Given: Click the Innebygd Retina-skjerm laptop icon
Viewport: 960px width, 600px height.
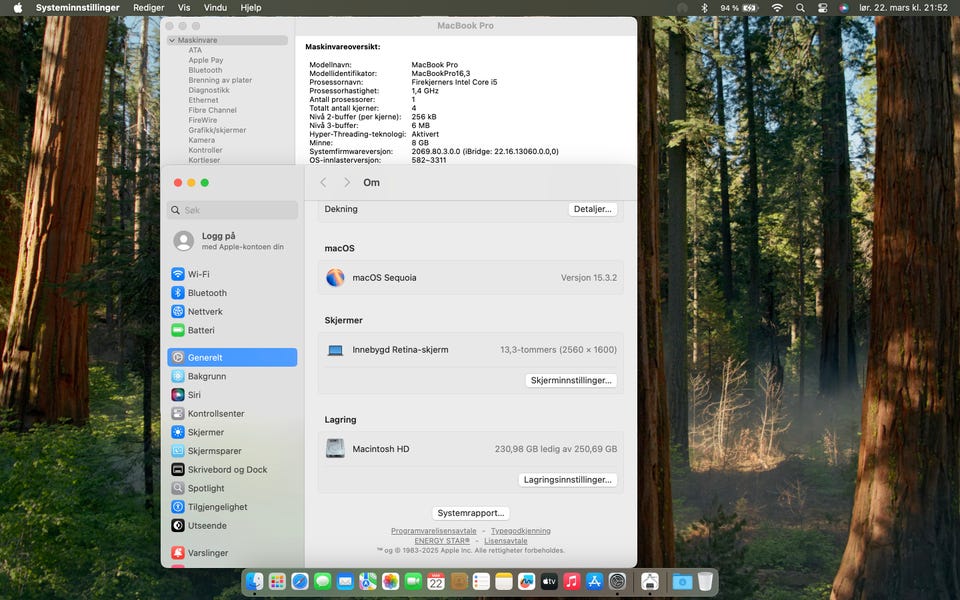Looking at the screenshot, I should click(335, 350).
